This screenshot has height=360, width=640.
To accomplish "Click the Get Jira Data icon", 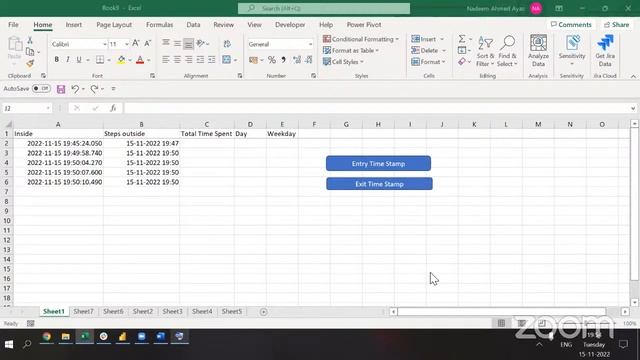I will pos(605,51).
